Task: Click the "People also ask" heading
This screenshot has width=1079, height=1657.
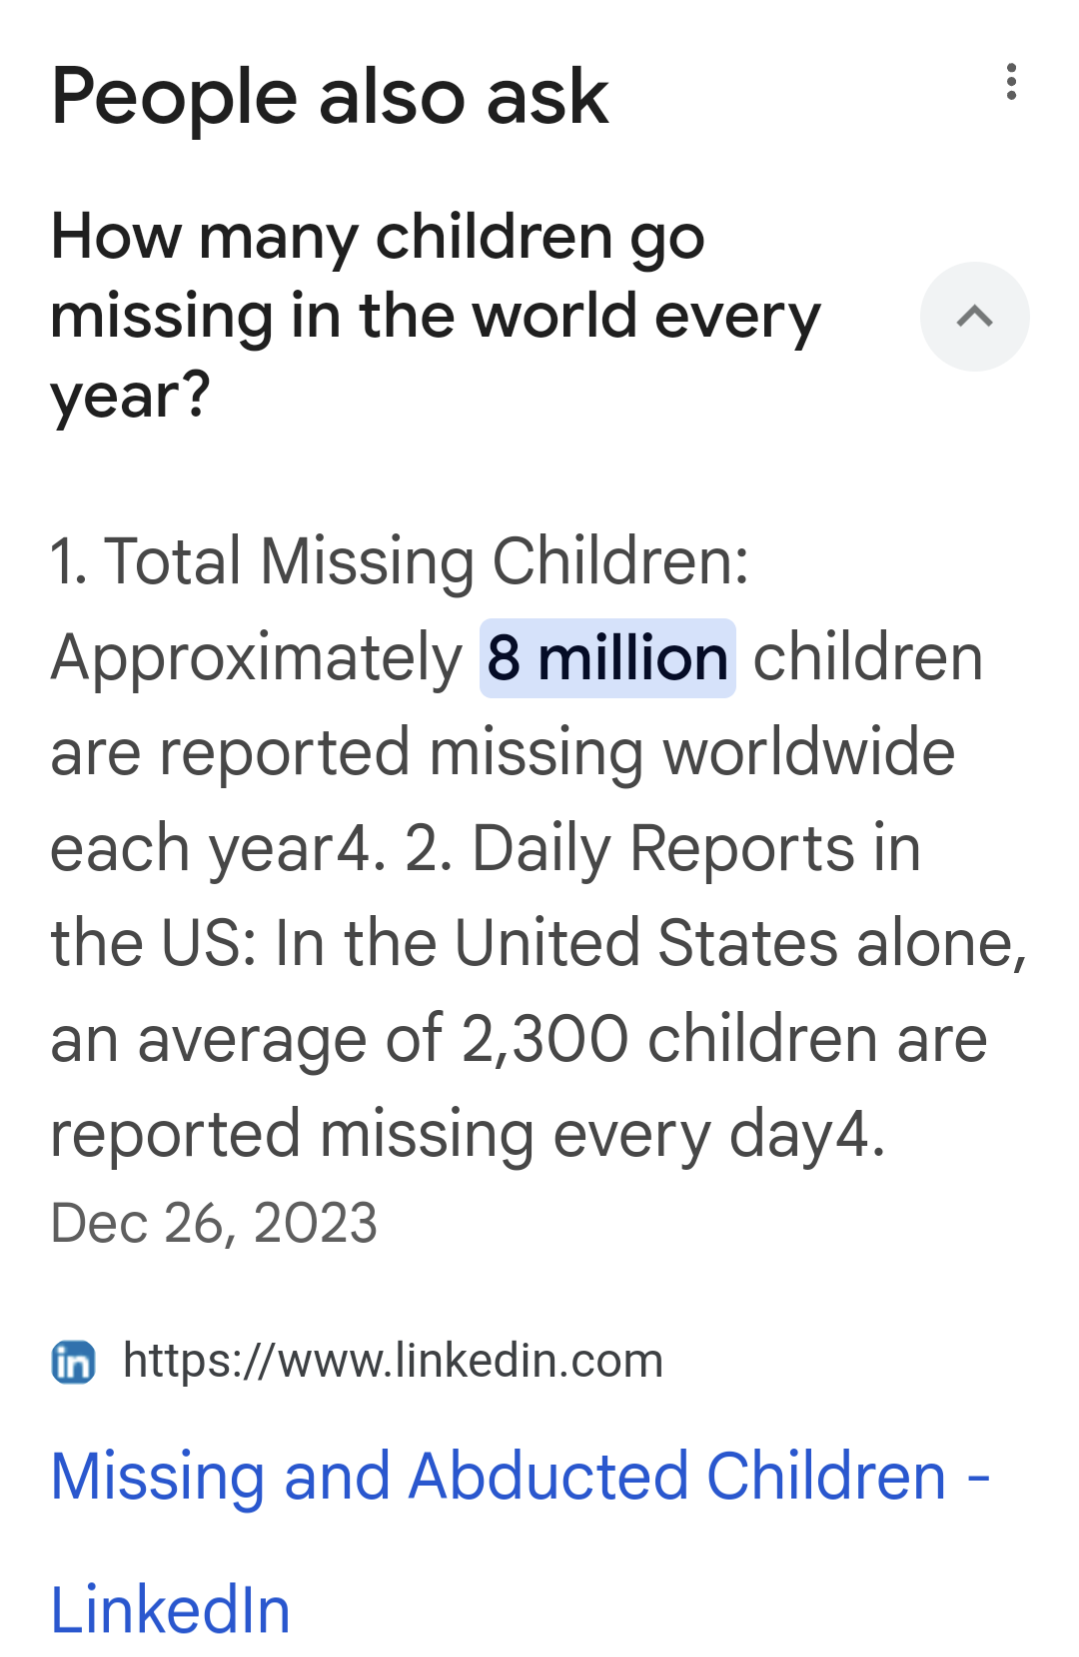Action: 329,97
